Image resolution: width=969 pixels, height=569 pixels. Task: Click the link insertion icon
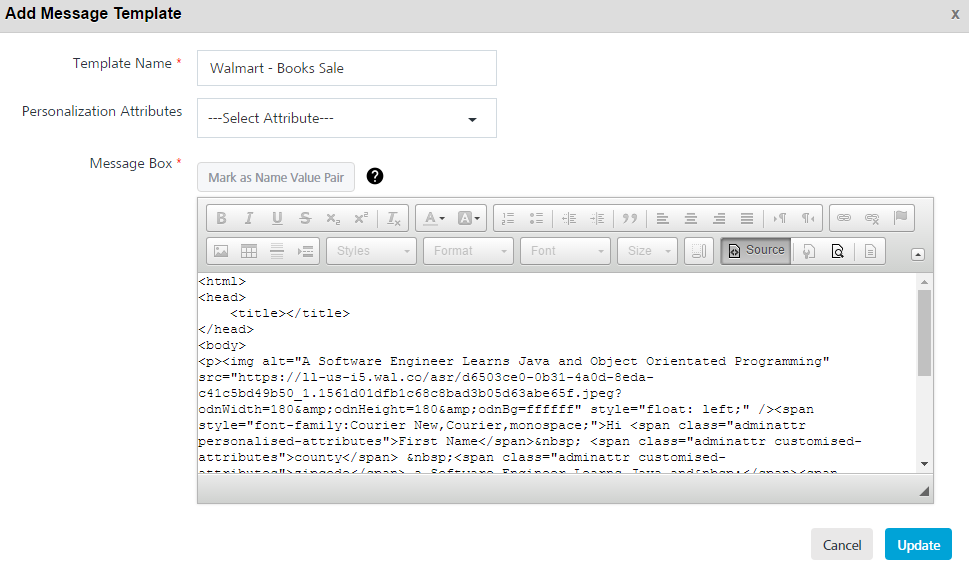pyautogui.click(x=844, y=218)
